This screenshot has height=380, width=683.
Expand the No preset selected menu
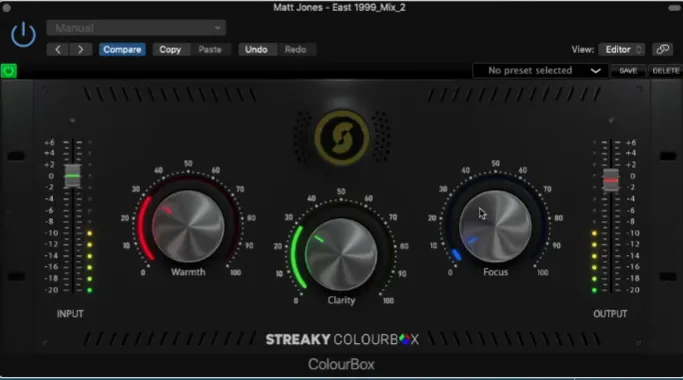pyautogui.click(x=540, y=71)
